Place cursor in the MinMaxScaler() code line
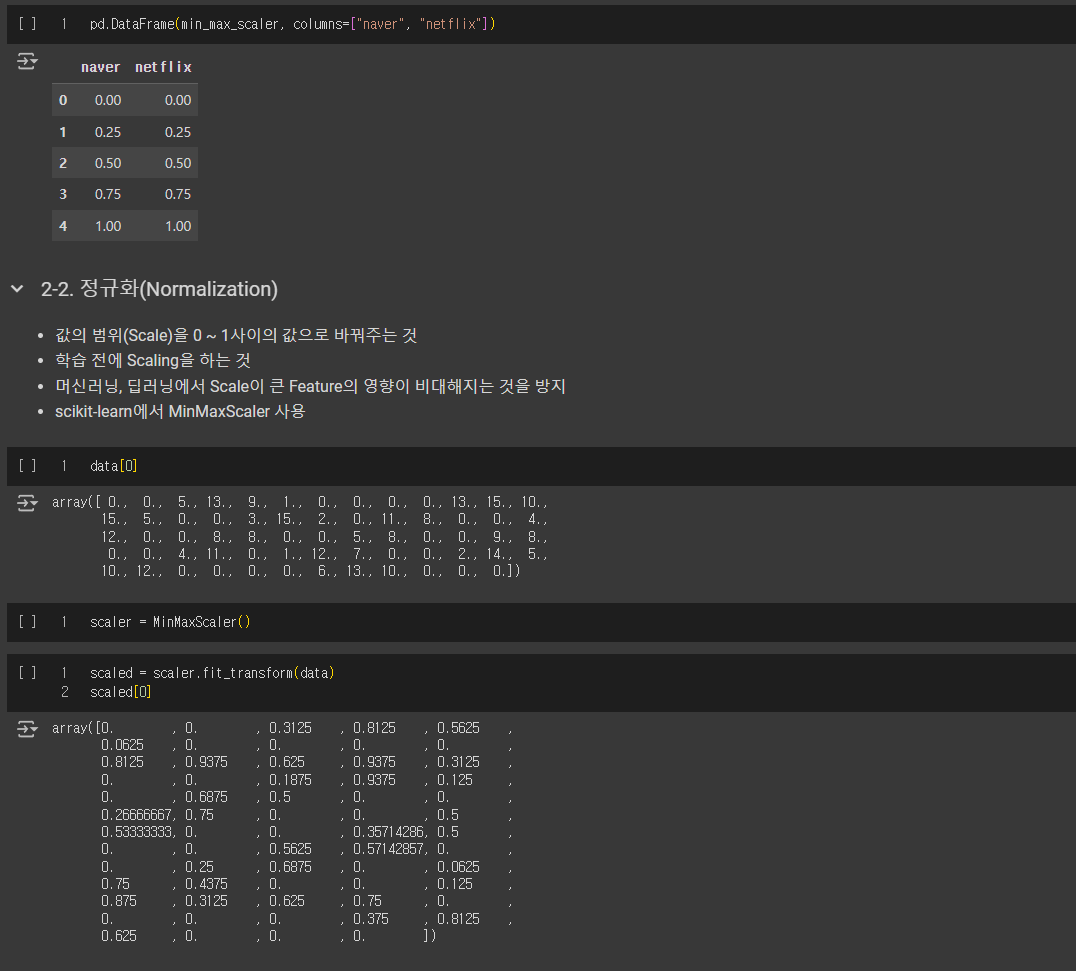Image resolution: width=1076 pixels, height=971 pixels. coord(170,622)
